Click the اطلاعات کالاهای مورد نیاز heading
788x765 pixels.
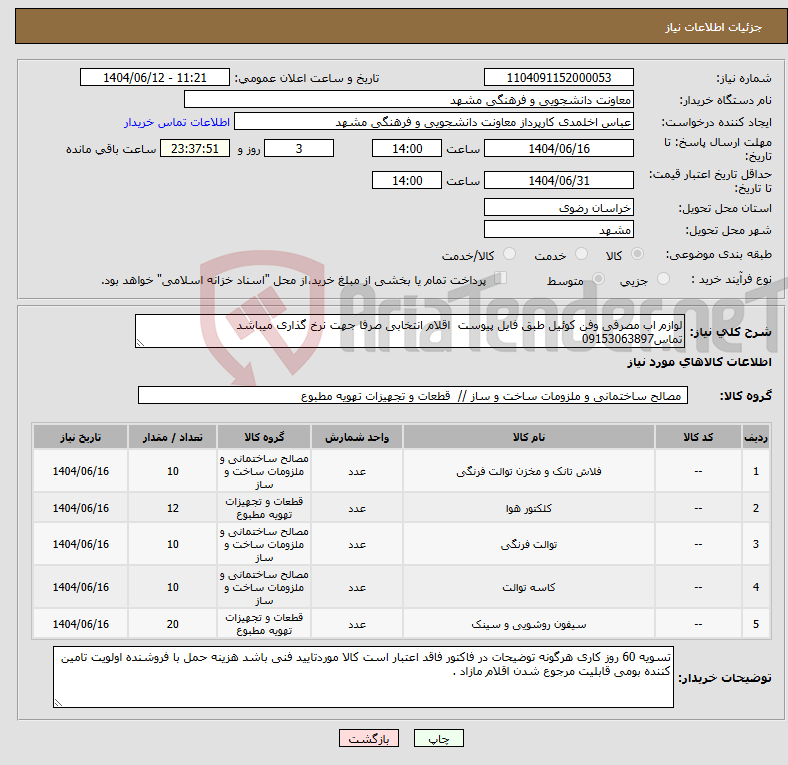(699, 362)
